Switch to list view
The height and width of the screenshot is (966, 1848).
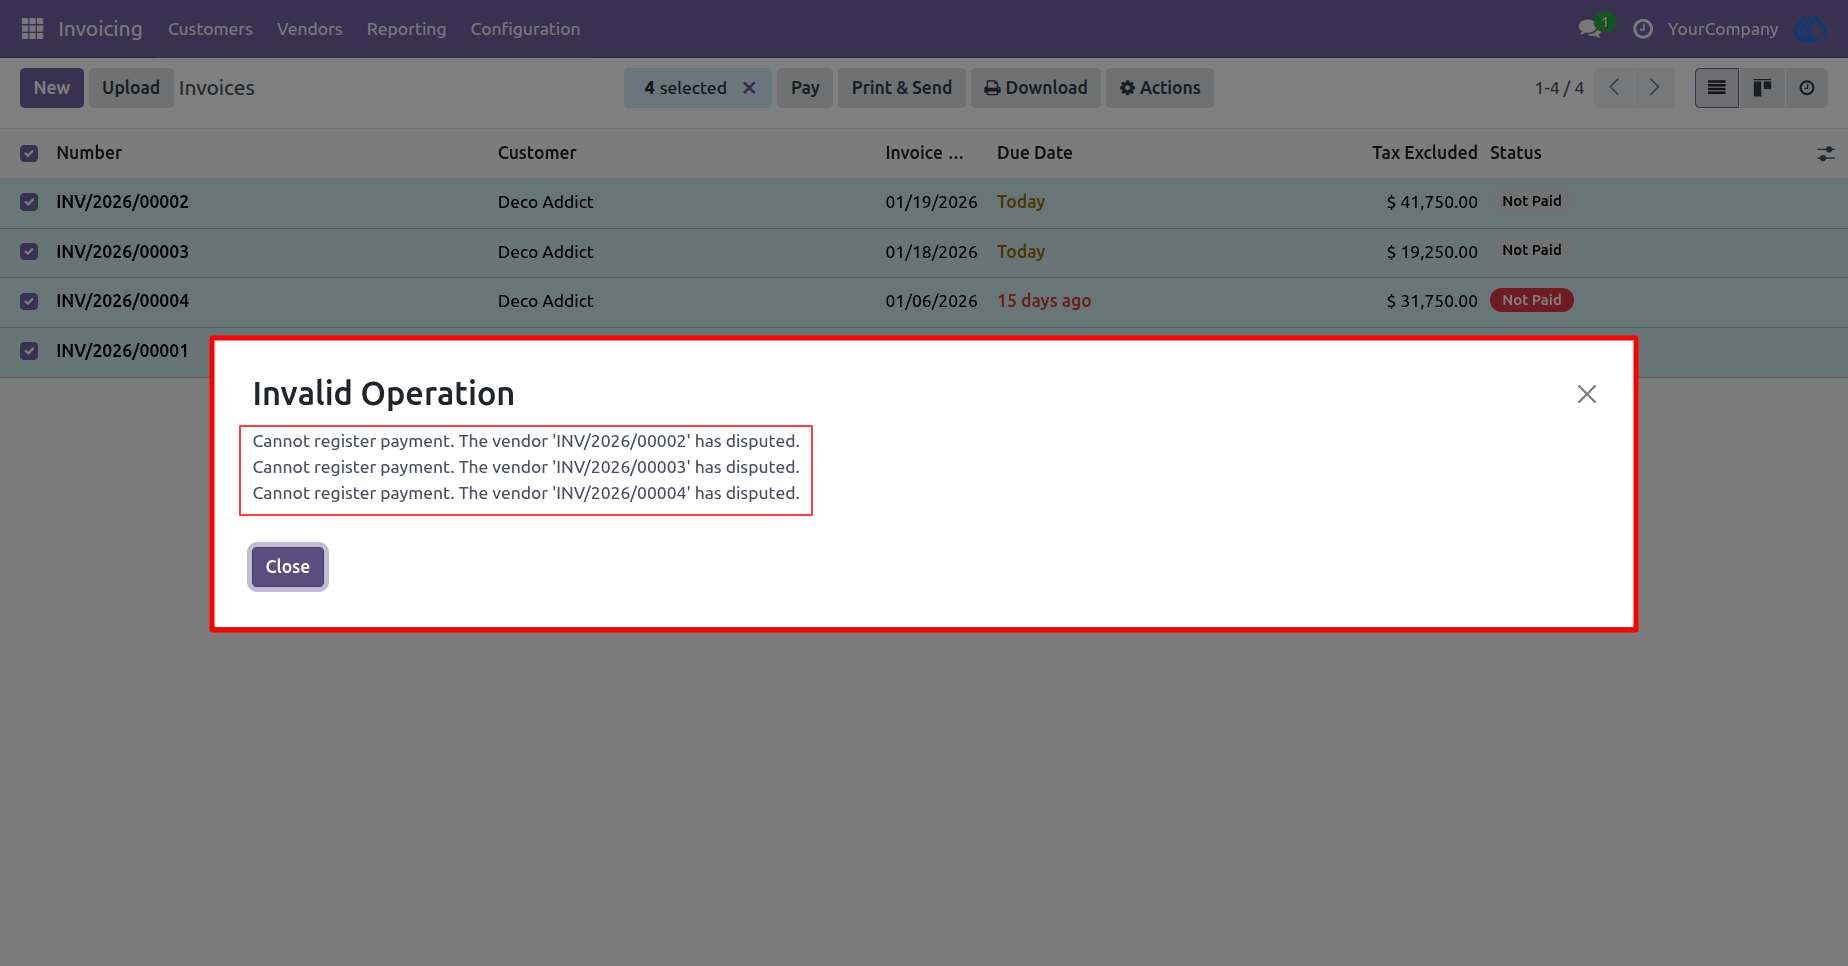1717,88
